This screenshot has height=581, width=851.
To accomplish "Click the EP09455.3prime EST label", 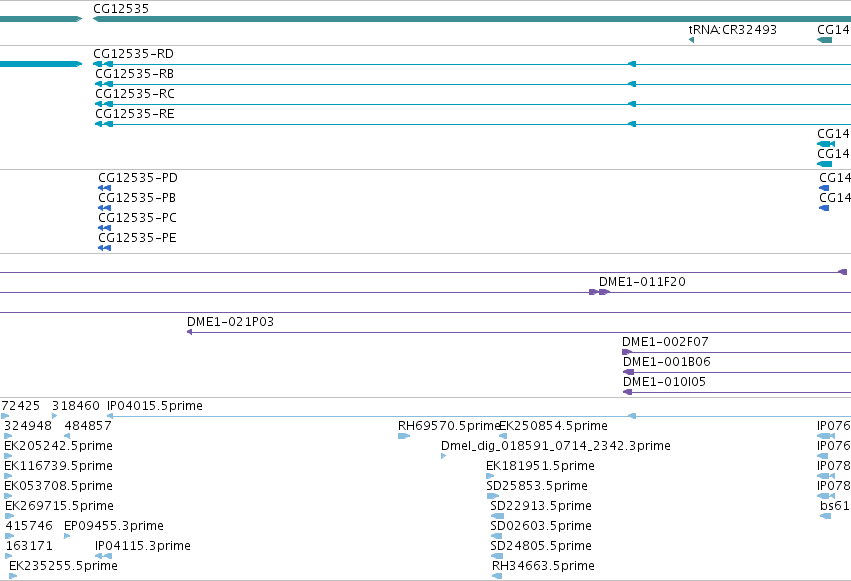I will [114, 527].
